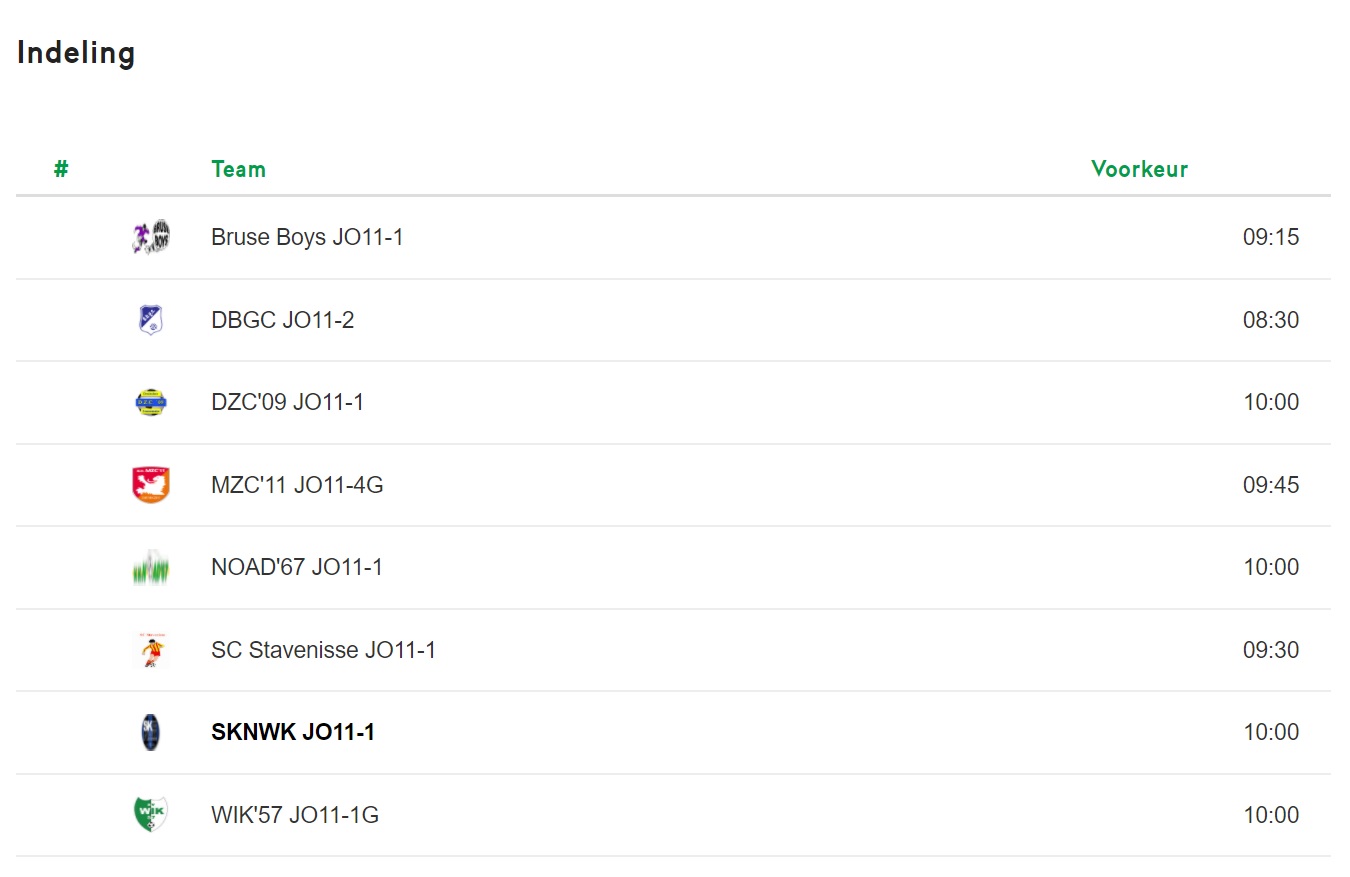Click the DBGC club crest

[150, 320]
